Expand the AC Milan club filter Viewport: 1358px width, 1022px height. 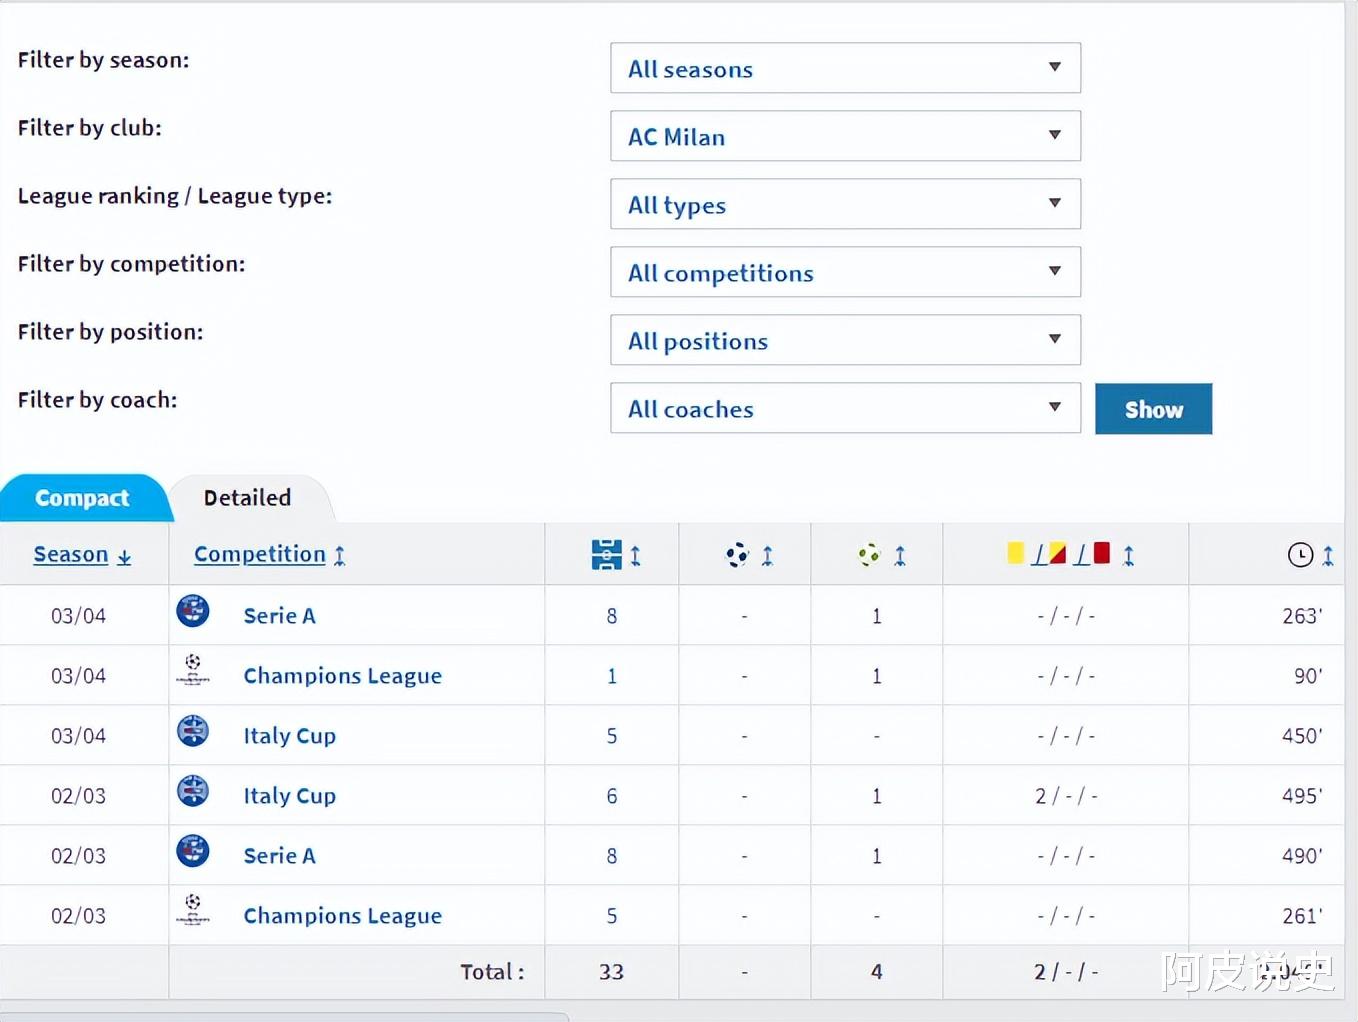tap(845, 136)
